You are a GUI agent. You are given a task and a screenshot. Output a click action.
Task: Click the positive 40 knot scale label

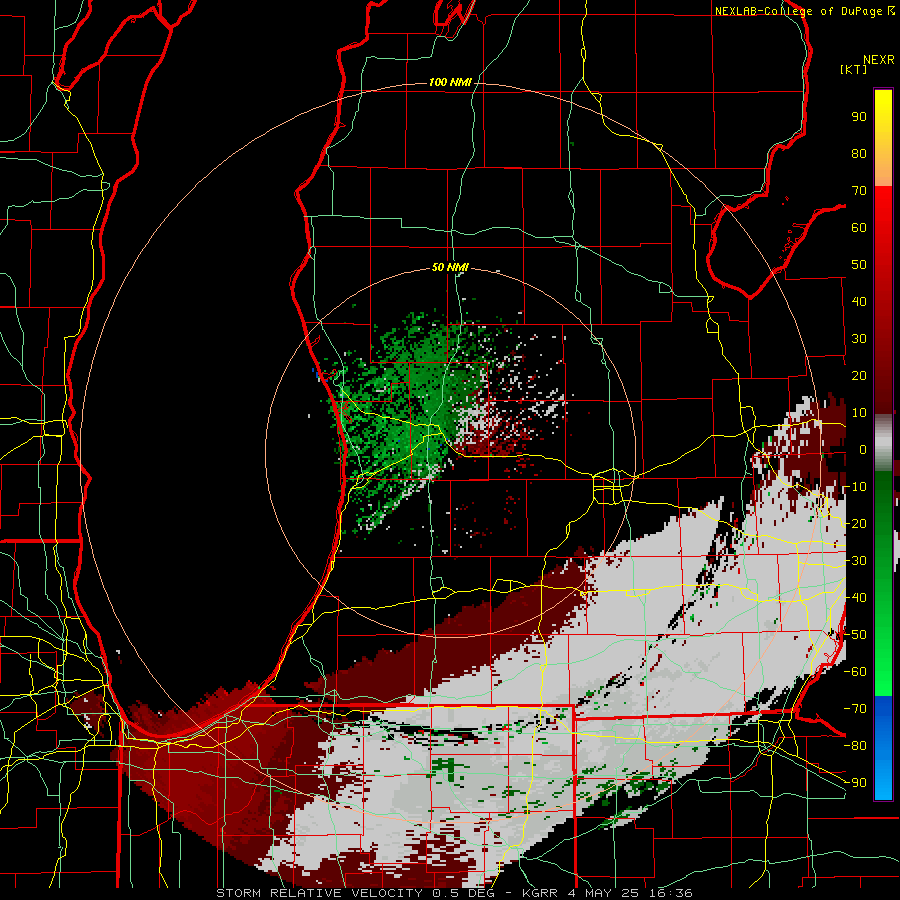859,301
